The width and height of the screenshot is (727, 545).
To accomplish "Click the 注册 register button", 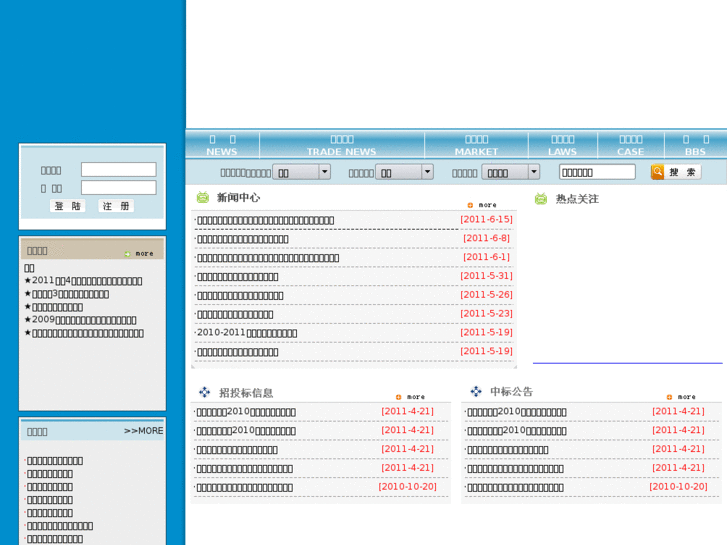I will [x=116, y=206].
